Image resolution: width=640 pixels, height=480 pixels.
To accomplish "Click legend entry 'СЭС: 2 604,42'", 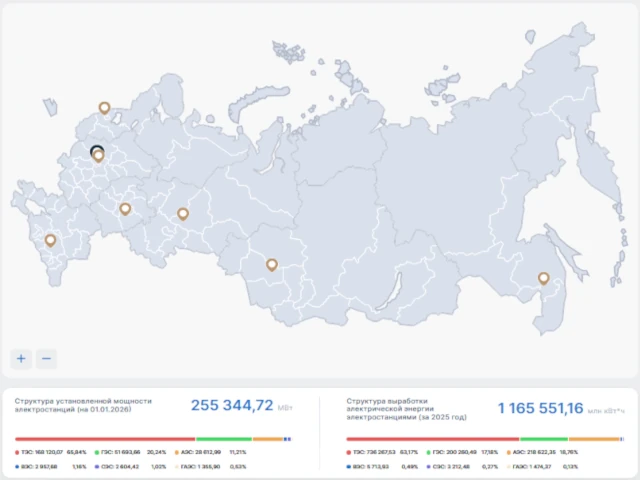I will tap(117, 467).
